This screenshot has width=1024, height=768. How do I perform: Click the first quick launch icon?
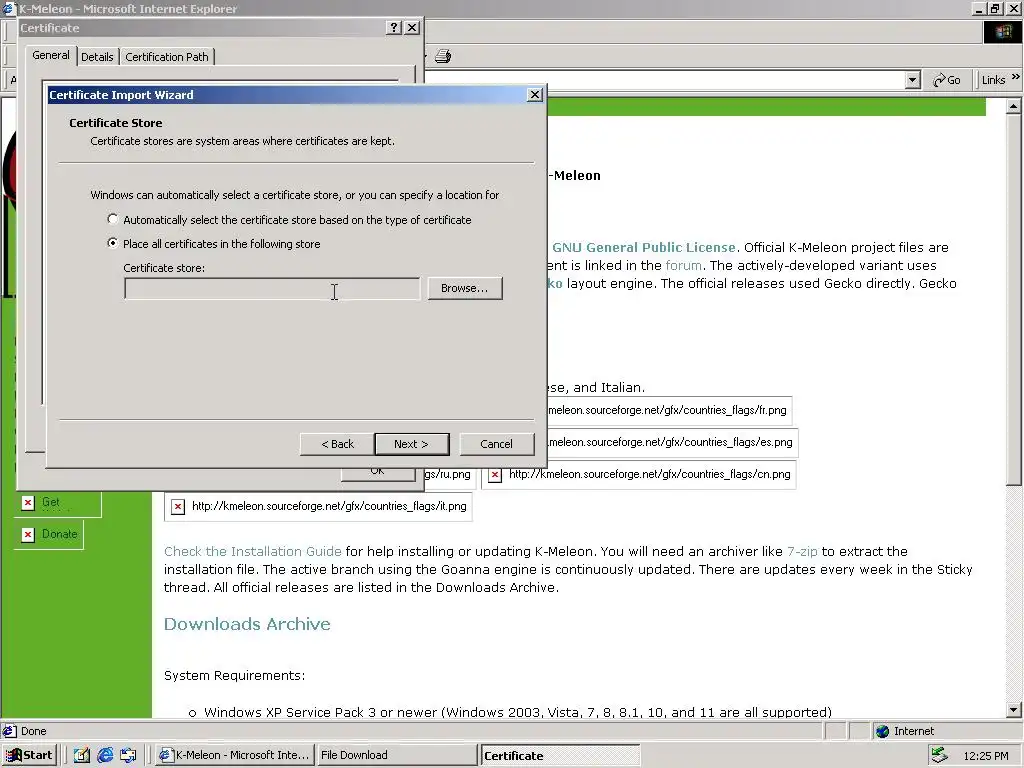coord(81,755)
